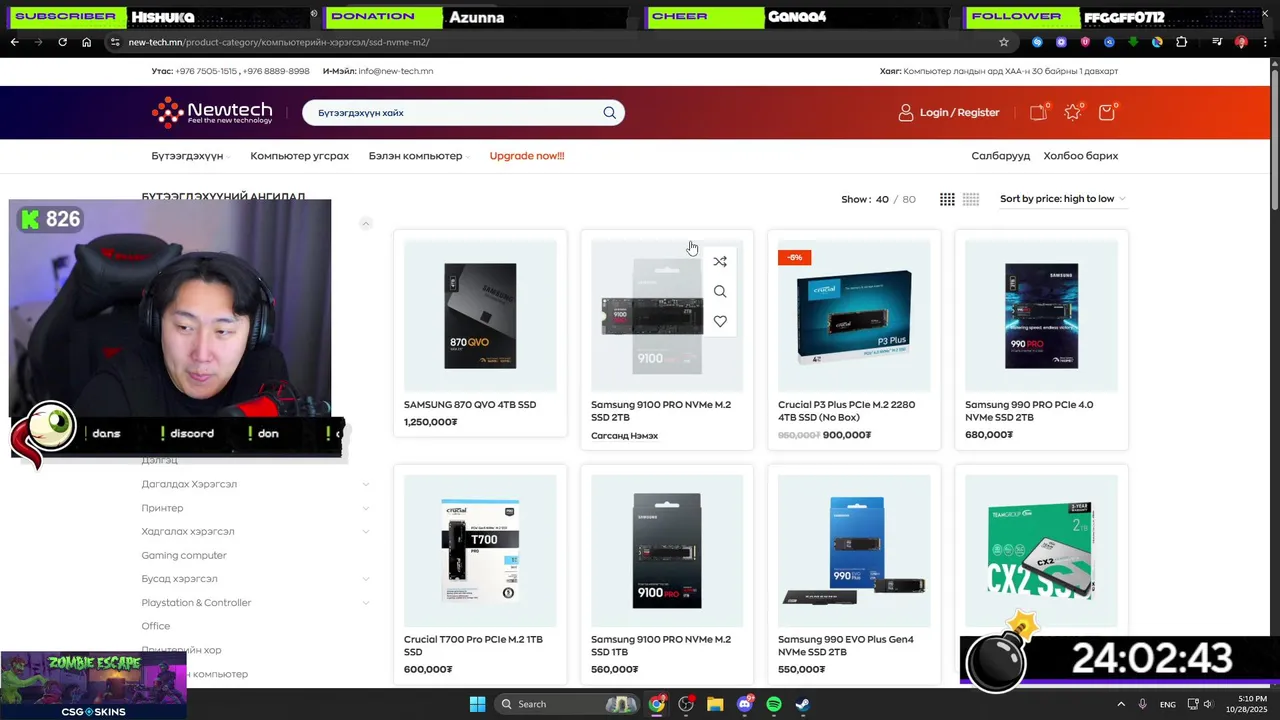Open the browser extensions puzzle icon
1280x720 pixels.
[x=1181, y=42]
